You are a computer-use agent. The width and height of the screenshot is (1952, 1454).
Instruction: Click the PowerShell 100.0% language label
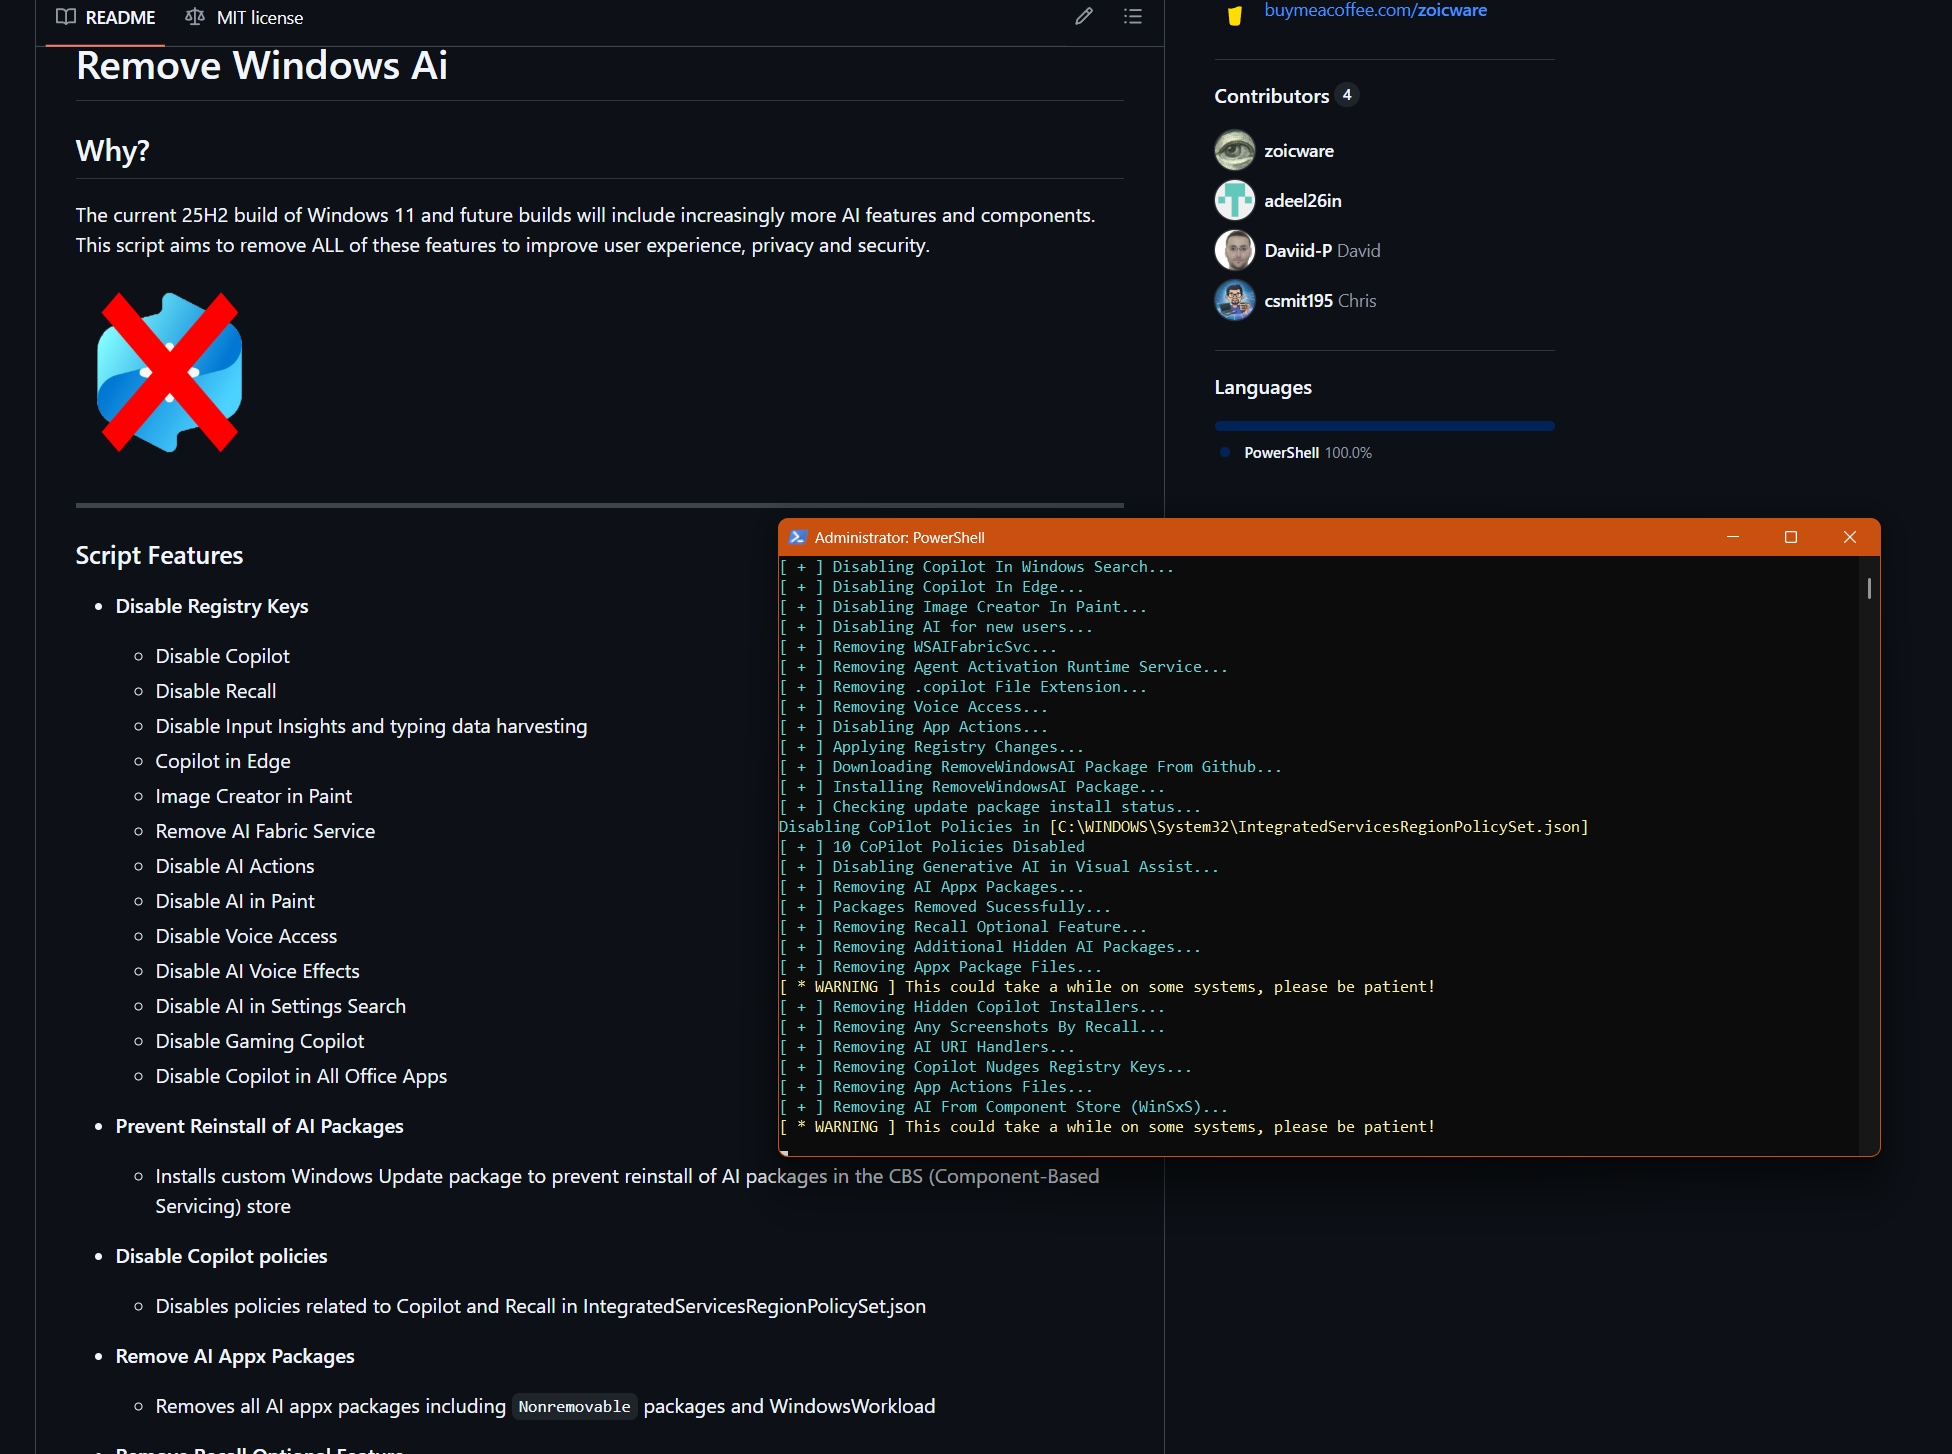[1306, 453]
